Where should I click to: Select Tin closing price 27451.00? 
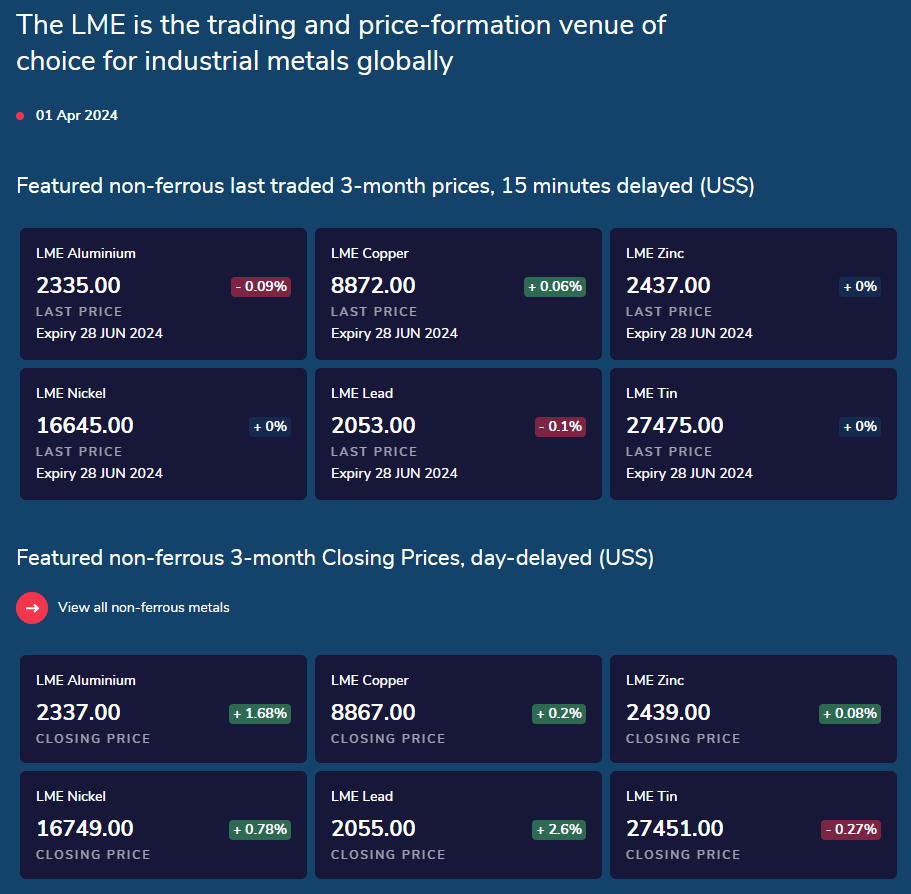tap(675, 828)
